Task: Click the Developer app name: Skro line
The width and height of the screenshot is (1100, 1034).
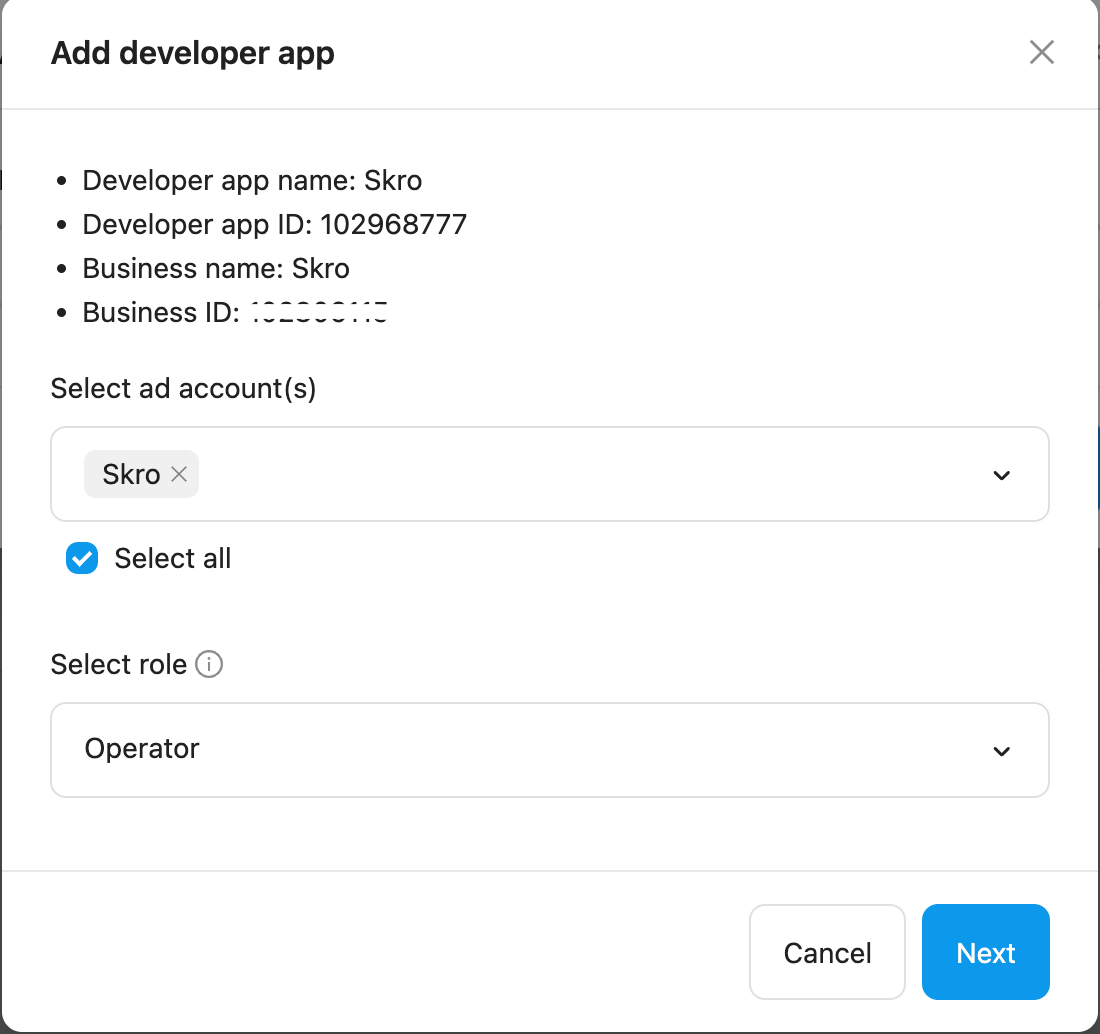Action: tap(253, 180)
